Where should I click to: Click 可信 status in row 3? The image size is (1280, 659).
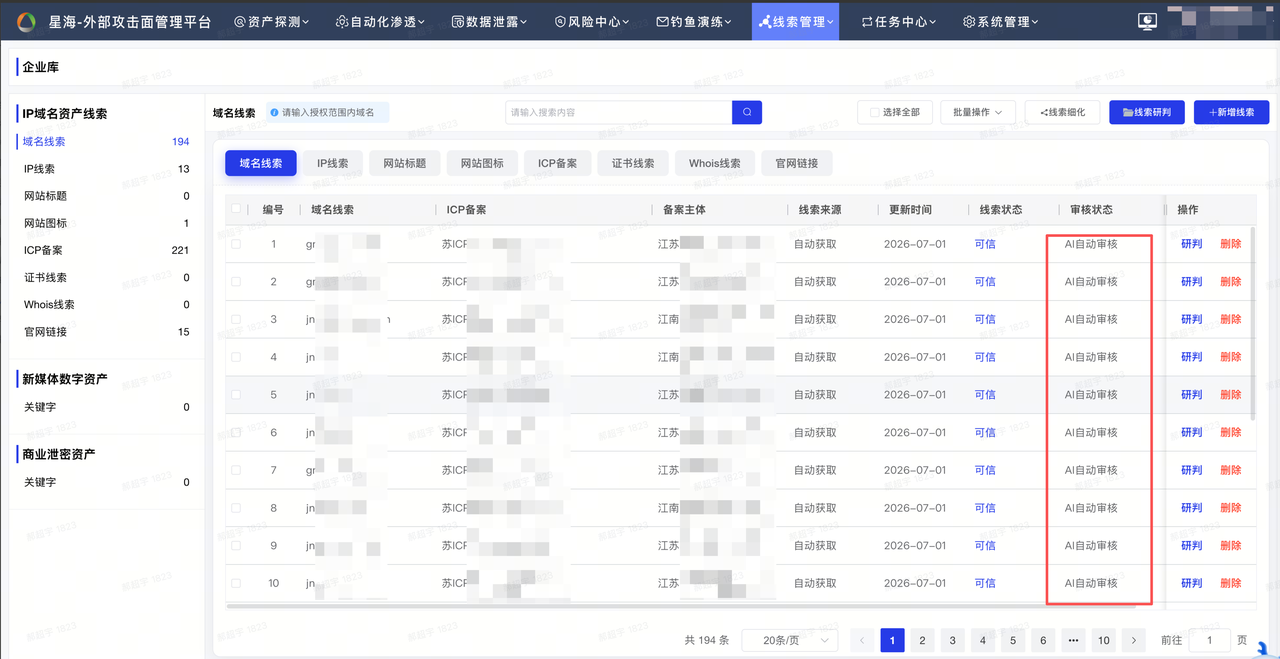point(985,319)
